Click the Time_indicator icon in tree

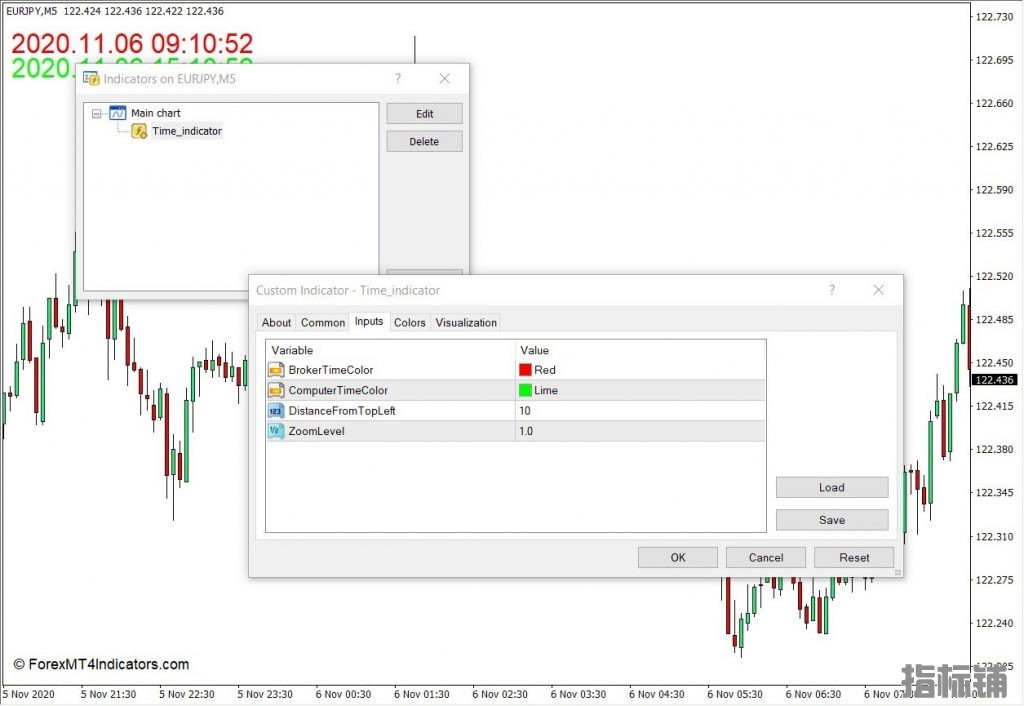point(140,131)
